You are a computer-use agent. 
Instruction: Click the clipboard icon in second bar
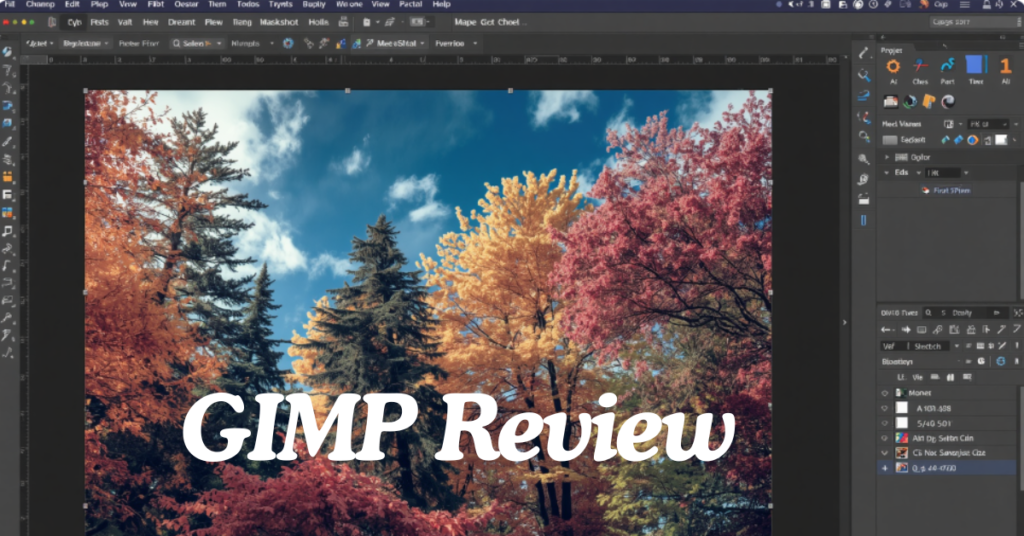point(366,22)
